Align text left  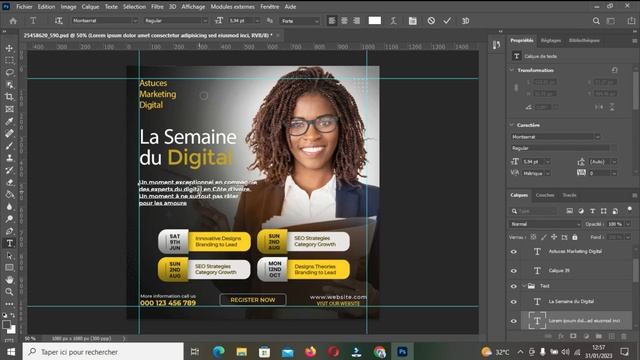[x=332, y=21]
